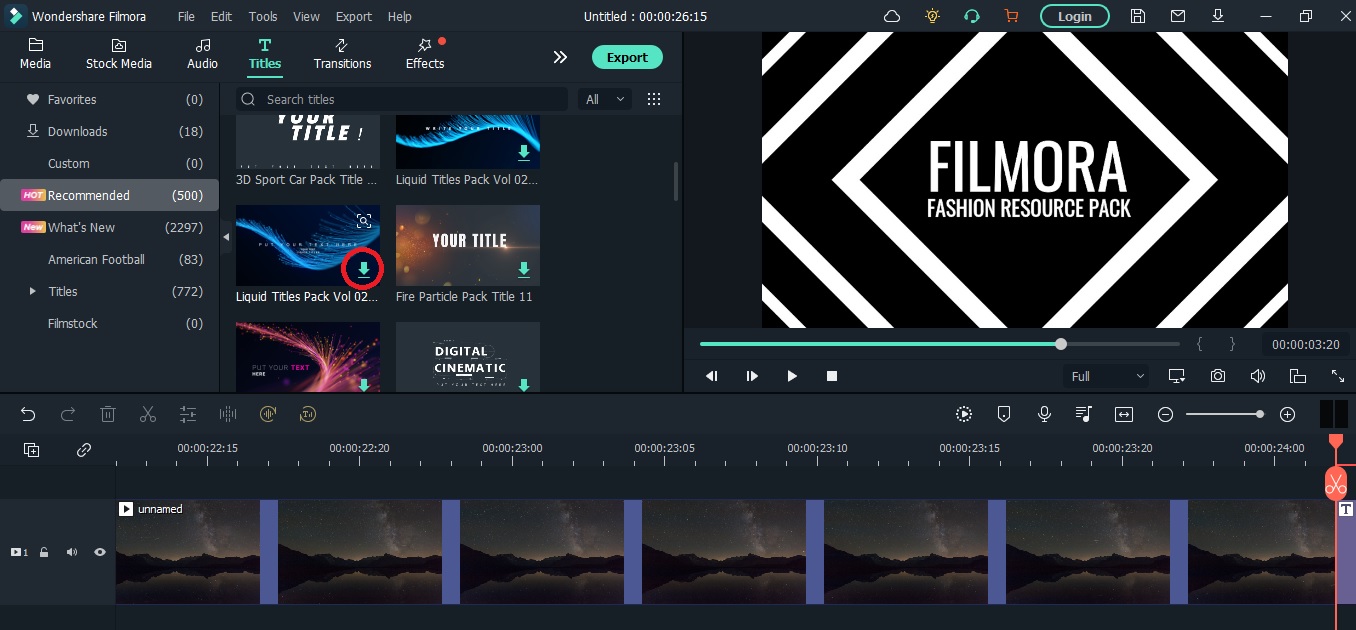Open the audio mixer icon

pyautogui.click(x=1084, y=414)
